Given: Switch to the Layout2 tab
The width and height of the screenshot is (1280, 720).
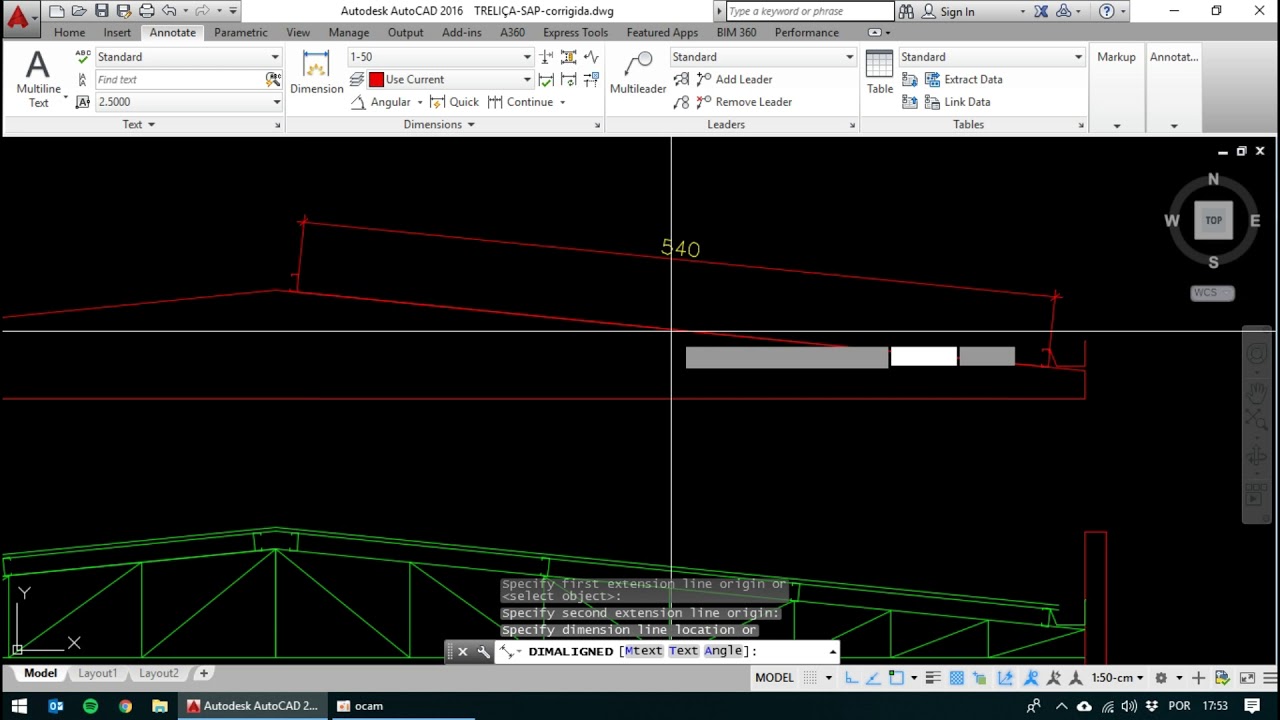Looking at the screenshot, I should [x=159, y=673].
